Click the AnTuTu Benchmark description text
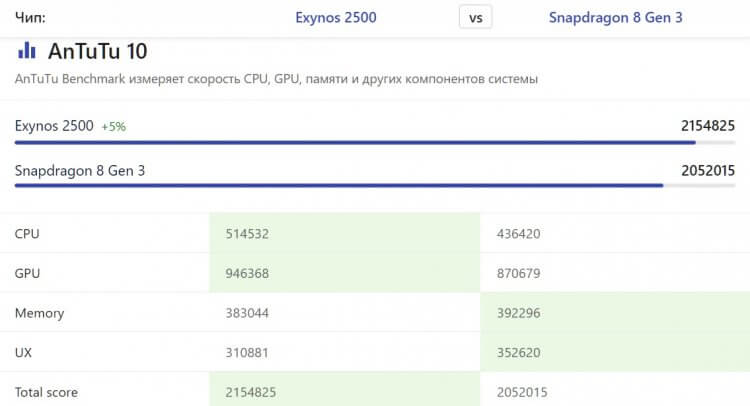Viewport: 750px width, 406px height. [276, 79]
